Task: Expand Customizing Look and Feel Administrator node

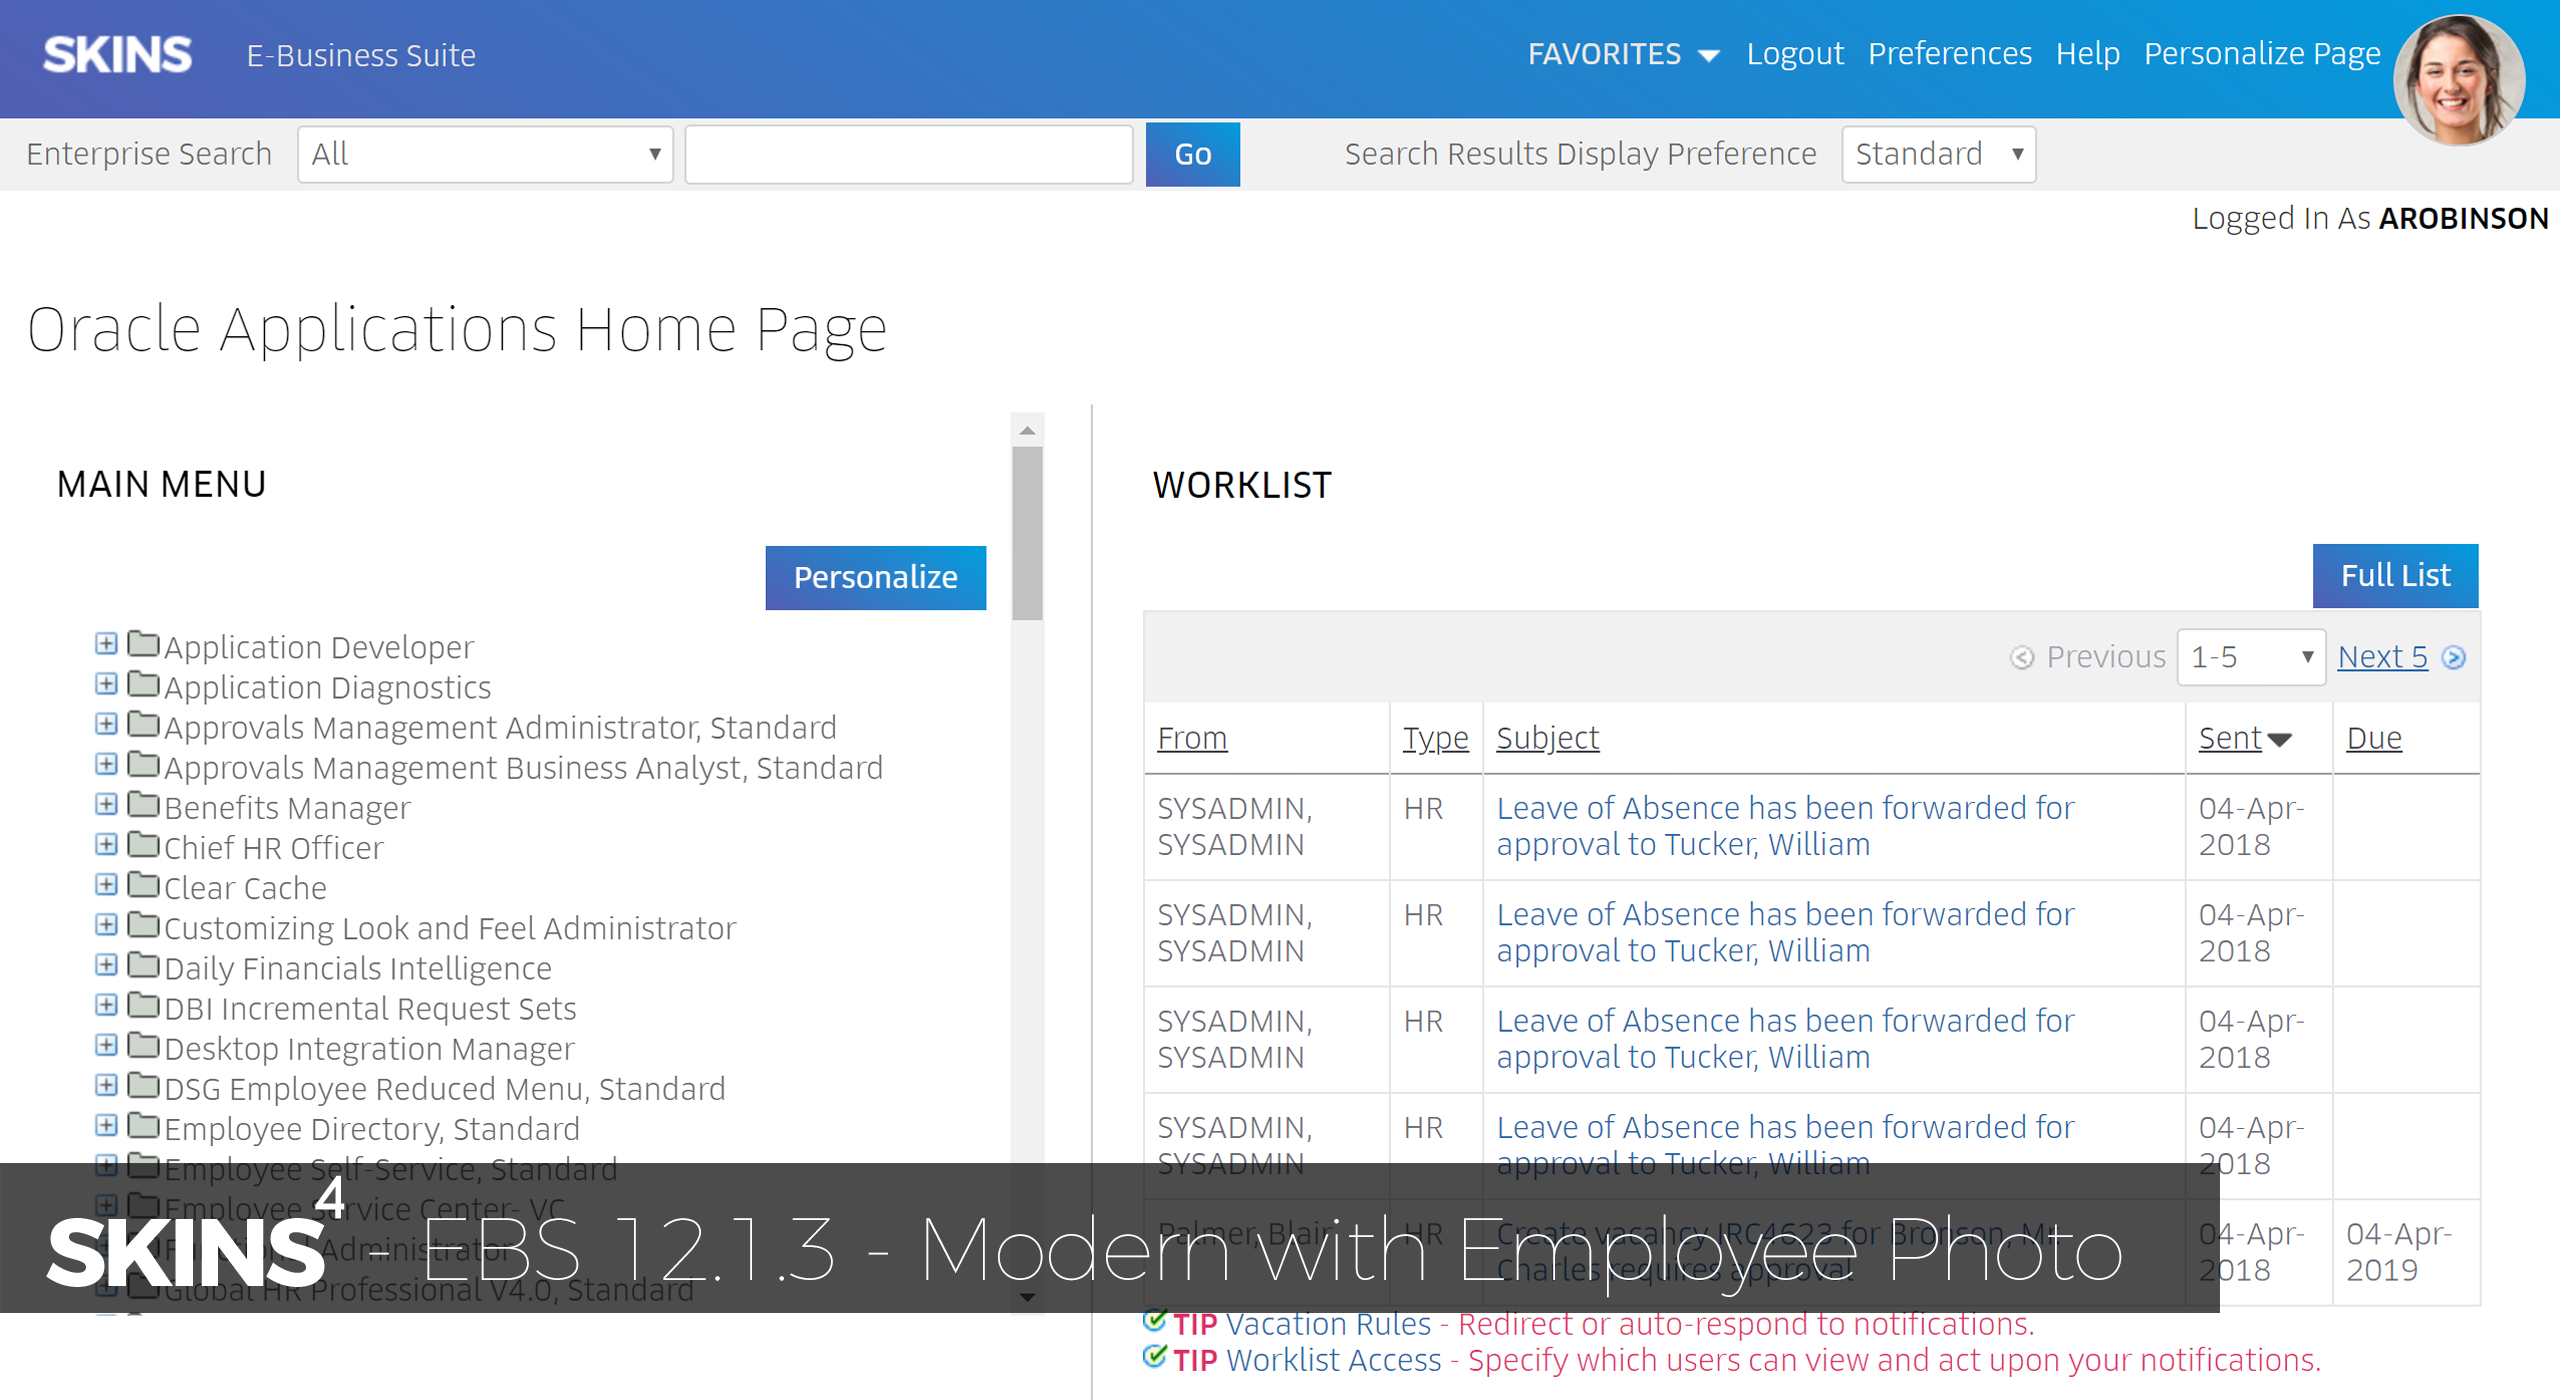Action: 106,924
